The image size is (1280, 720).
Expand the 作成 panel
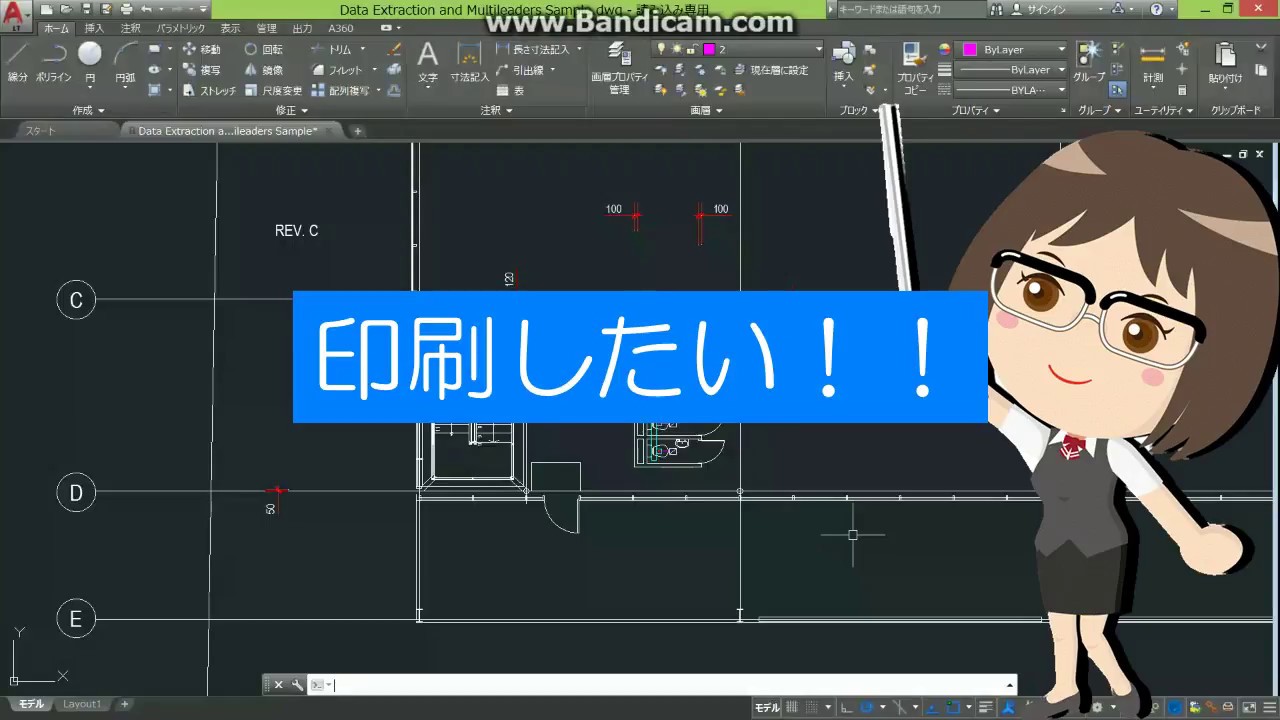click(88, 110)
